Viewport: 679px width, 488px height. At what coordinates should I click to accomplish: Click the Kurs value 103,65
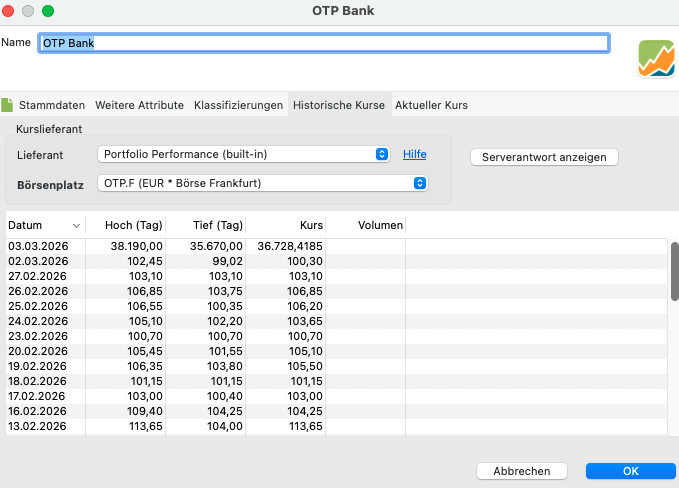point(305,321)
